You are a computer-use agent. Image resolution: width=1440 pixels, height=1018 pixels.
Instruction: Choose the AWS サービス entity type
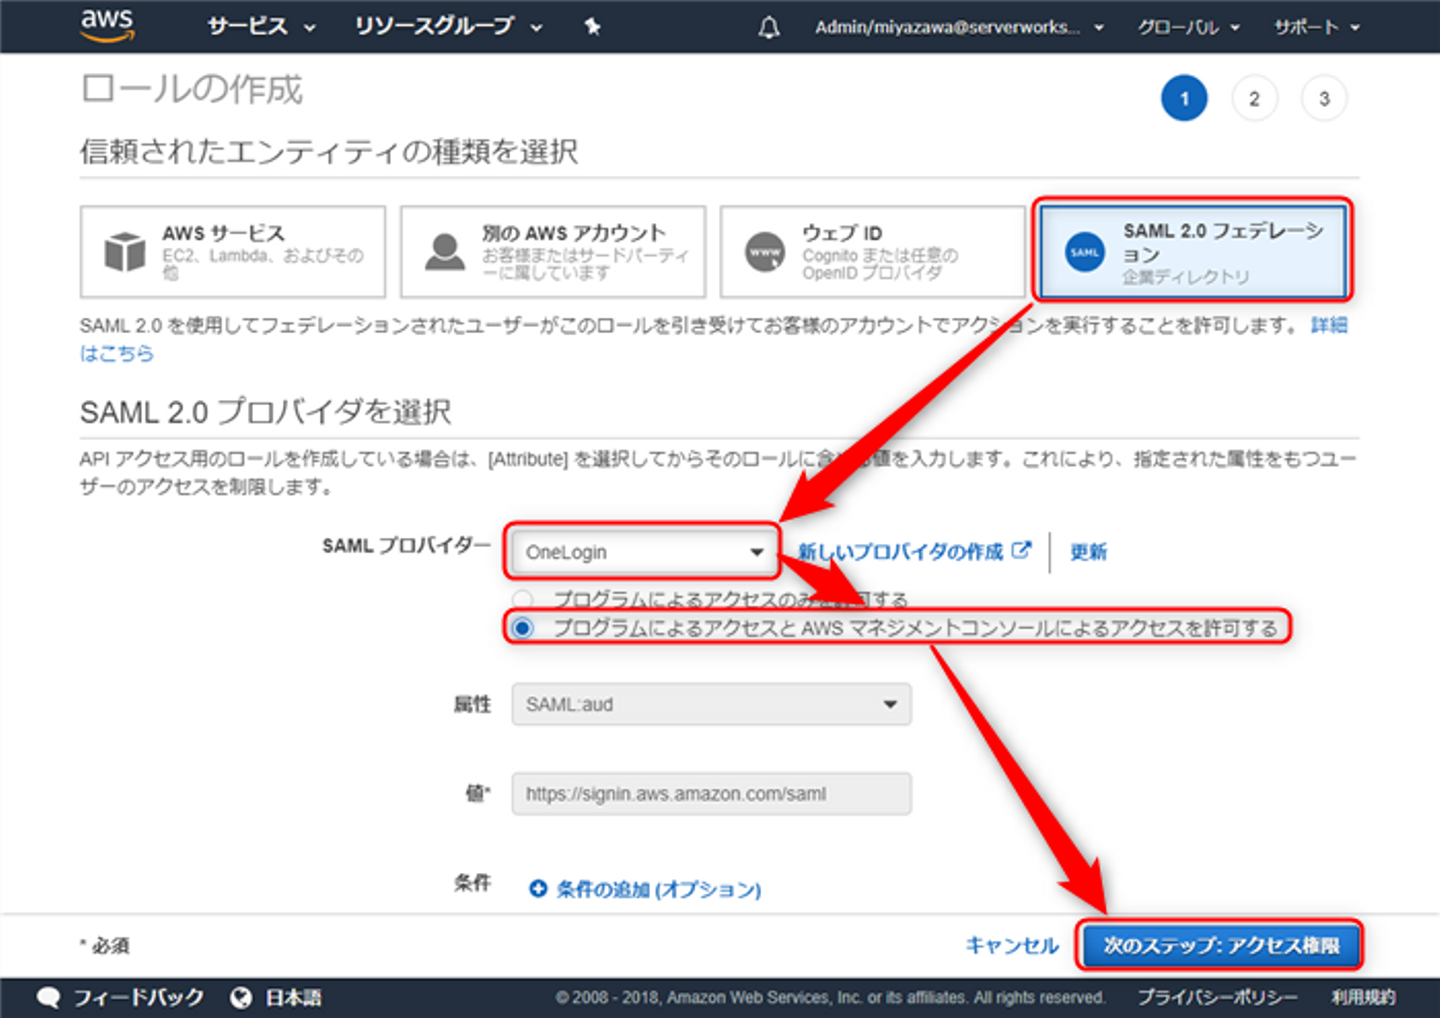[x=233, y=252]
